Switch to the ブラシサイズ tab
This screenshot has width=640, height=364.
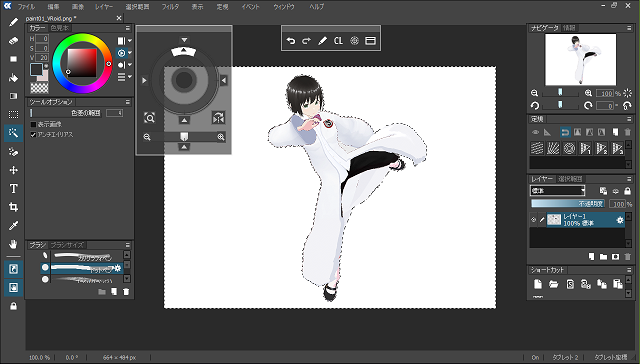67,245
